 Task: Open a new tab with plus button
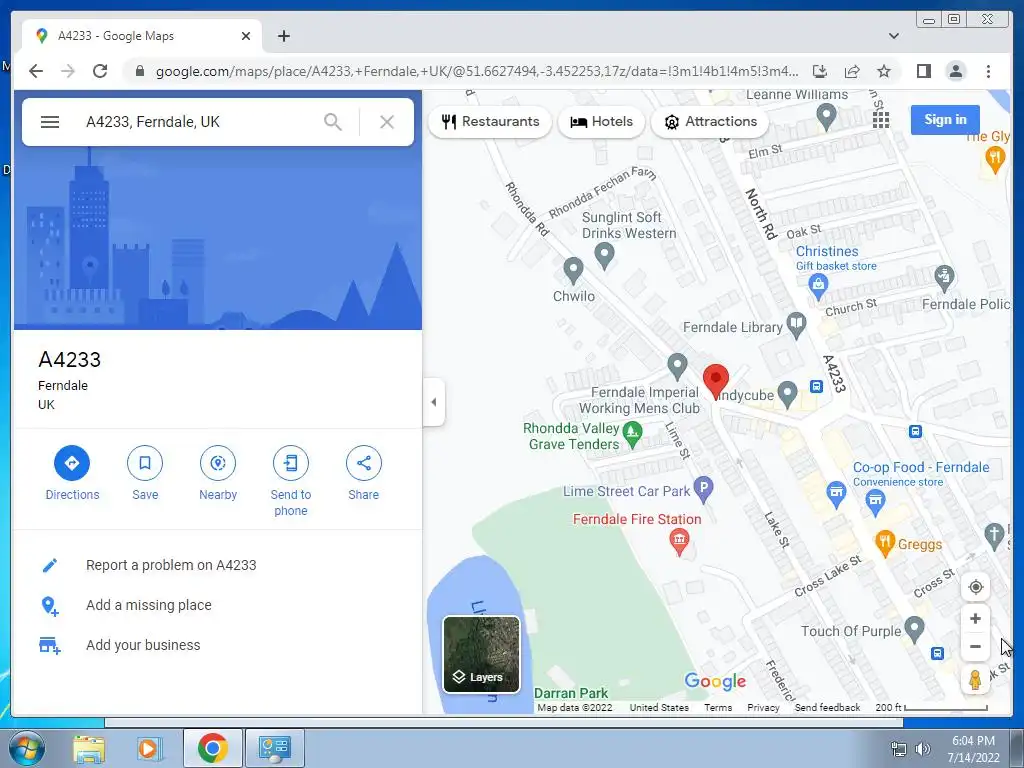click(x=283, y=36)
